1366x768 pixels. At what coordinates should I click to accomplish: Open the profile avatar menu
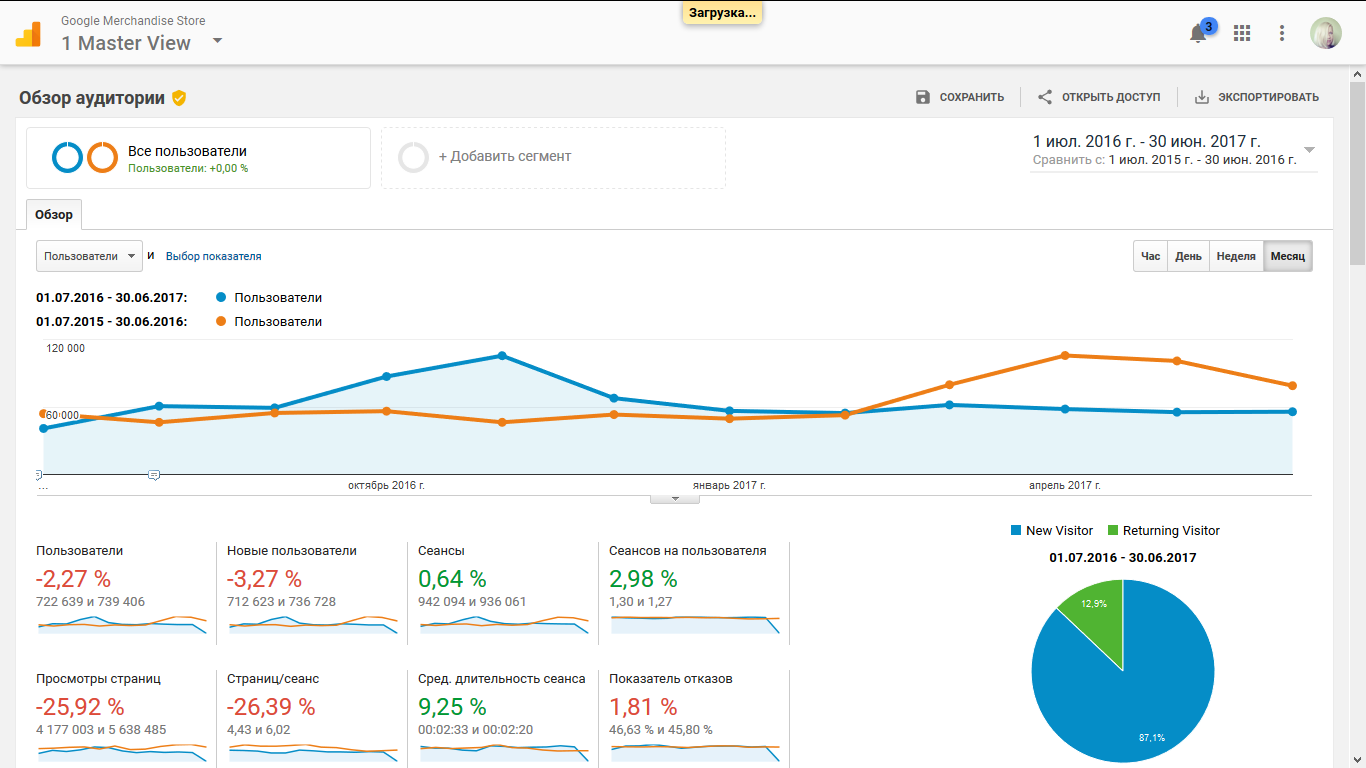point(1326,33)
